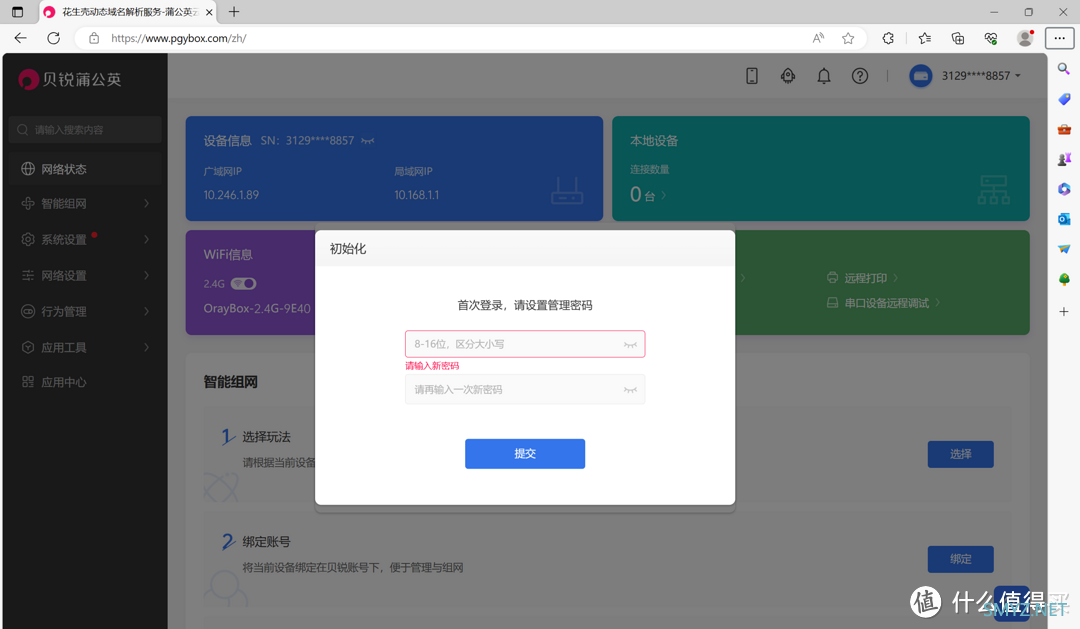1080x629 pixels.
Task: Open browser Settings and more menu
Action: [x=1059, y=38]
